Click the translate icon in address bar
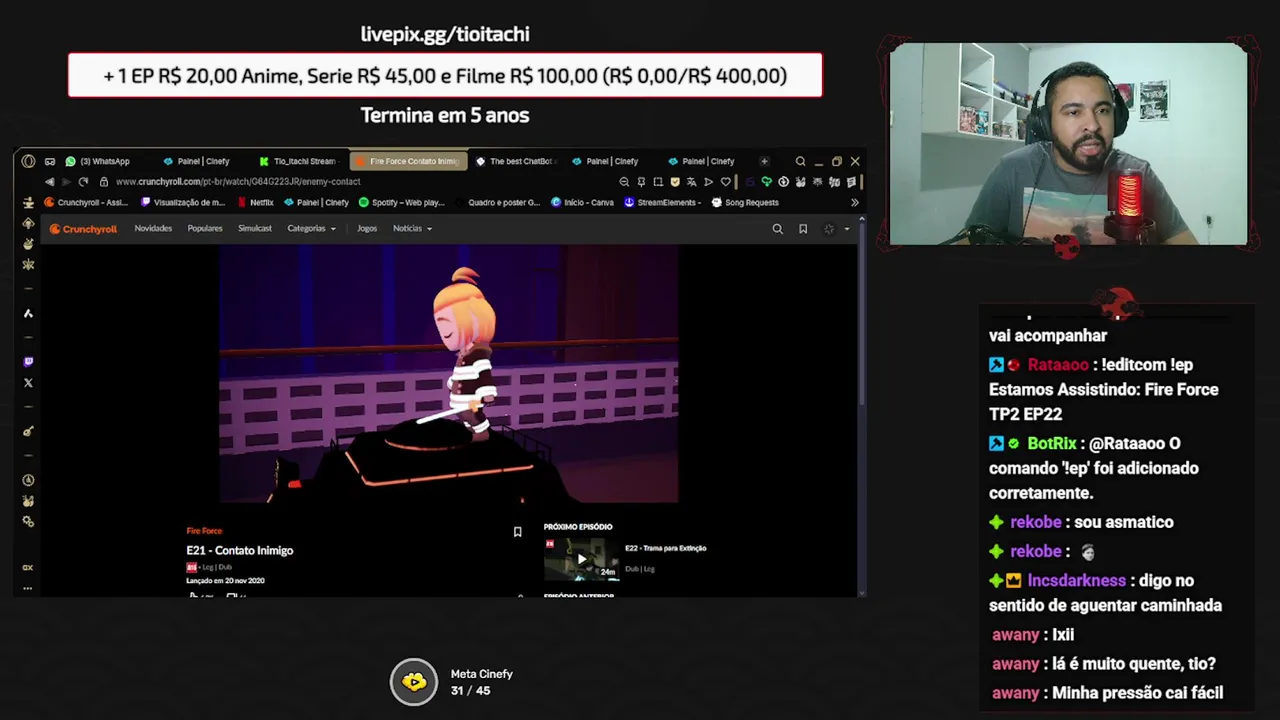The height and width of the screenshot is (720, 1280). (691, 182)
